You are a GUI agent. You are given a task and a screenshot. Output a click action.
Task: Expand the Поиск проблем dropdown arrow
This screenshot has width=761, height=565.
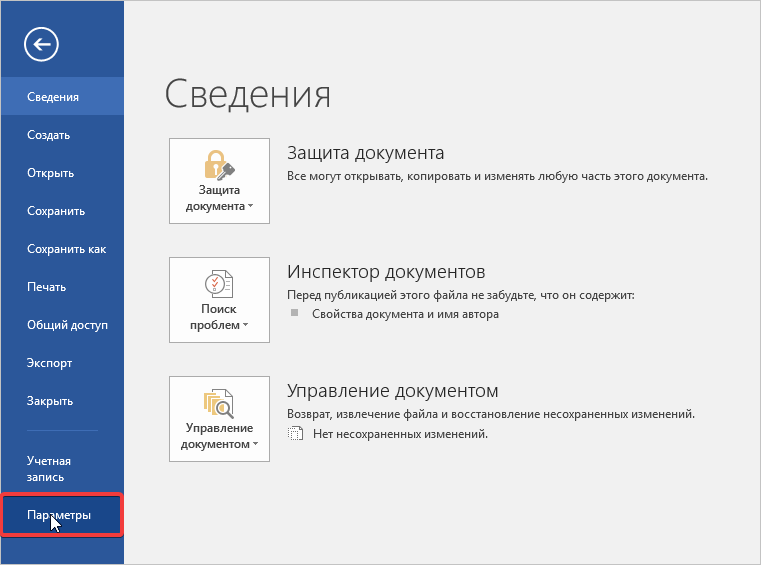pos(245,326)
